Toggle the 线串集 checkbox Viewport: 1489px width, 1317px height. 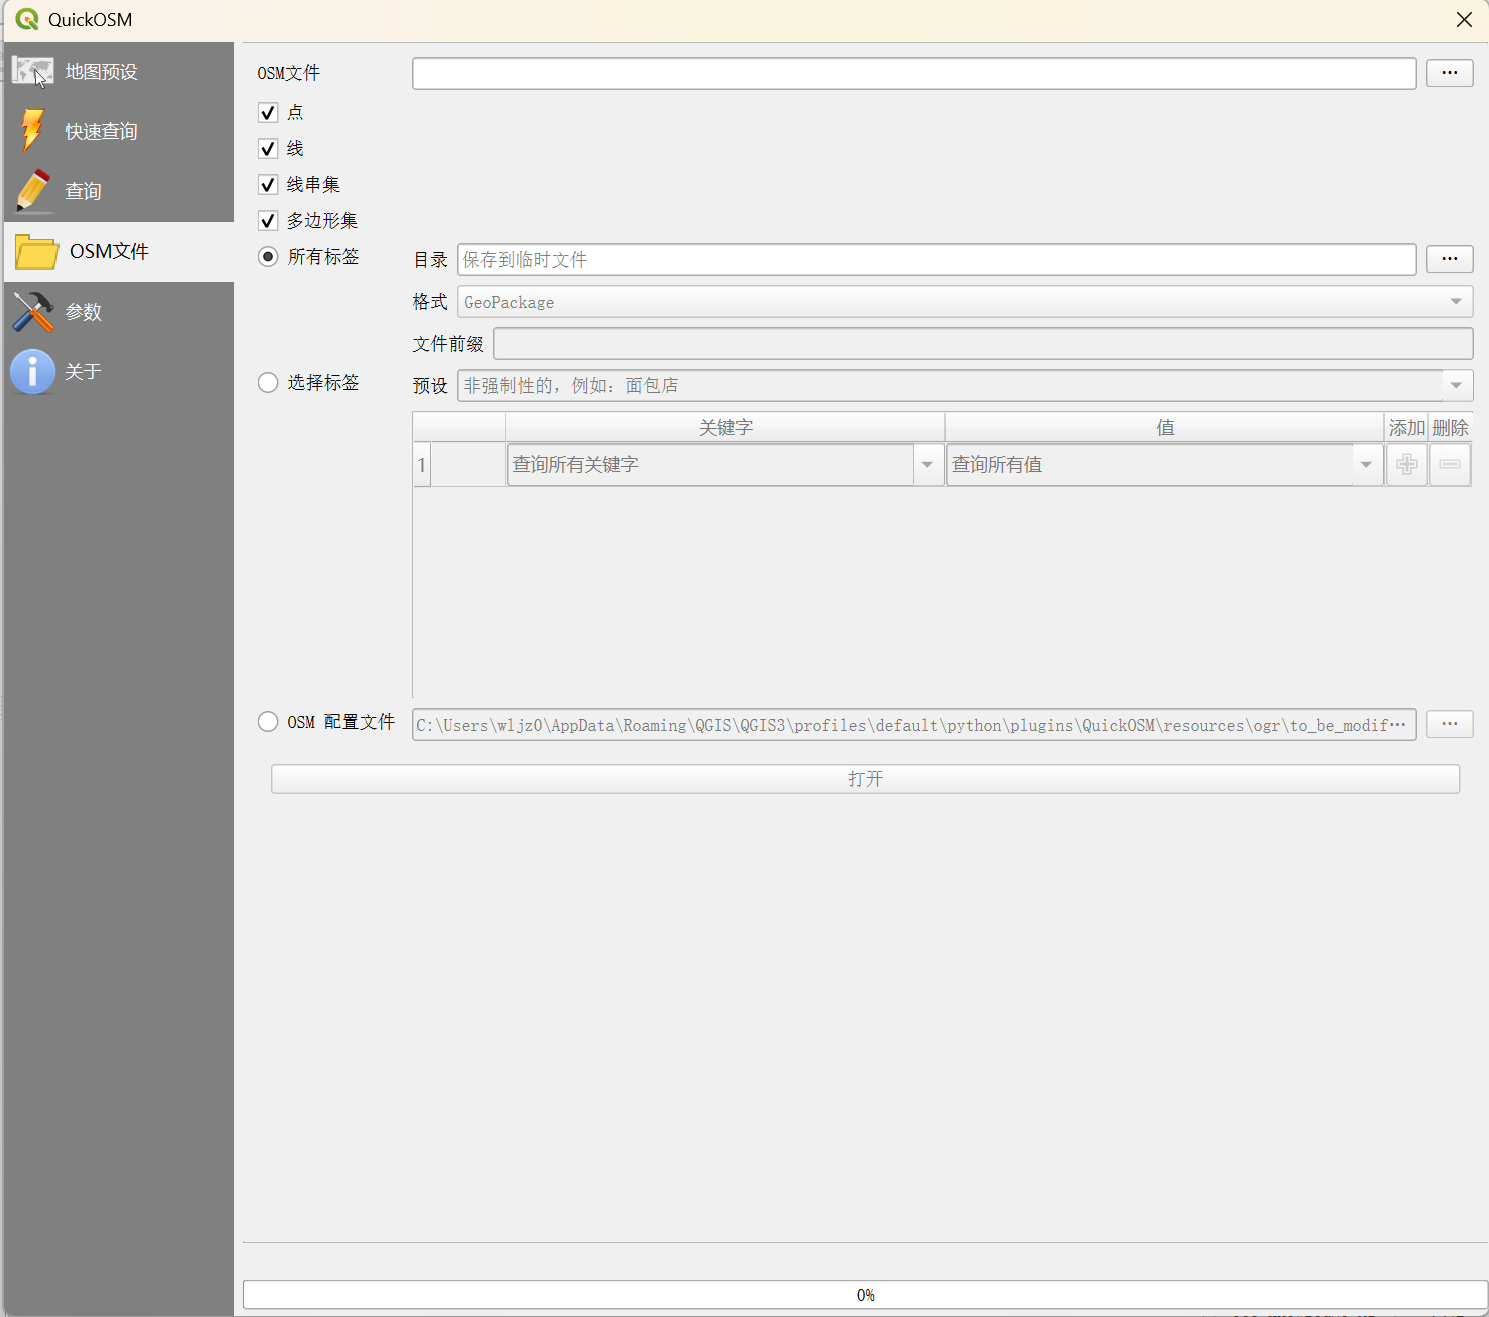[268, 185]
